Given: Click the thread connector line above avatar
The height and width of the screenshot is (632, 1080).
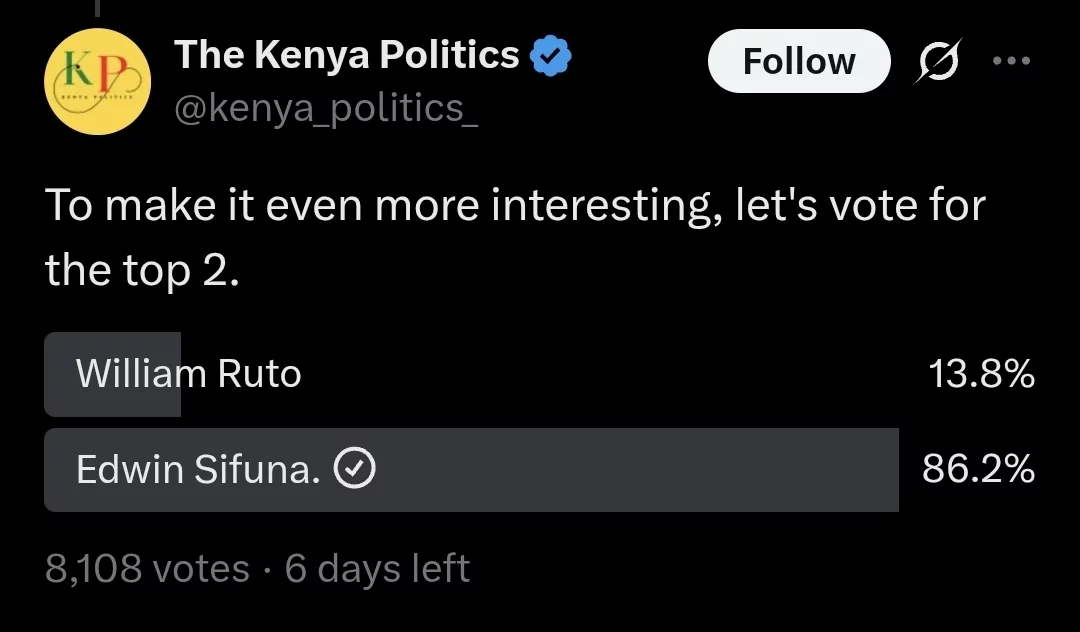Looking at the screenshot, I should [97, 8].
